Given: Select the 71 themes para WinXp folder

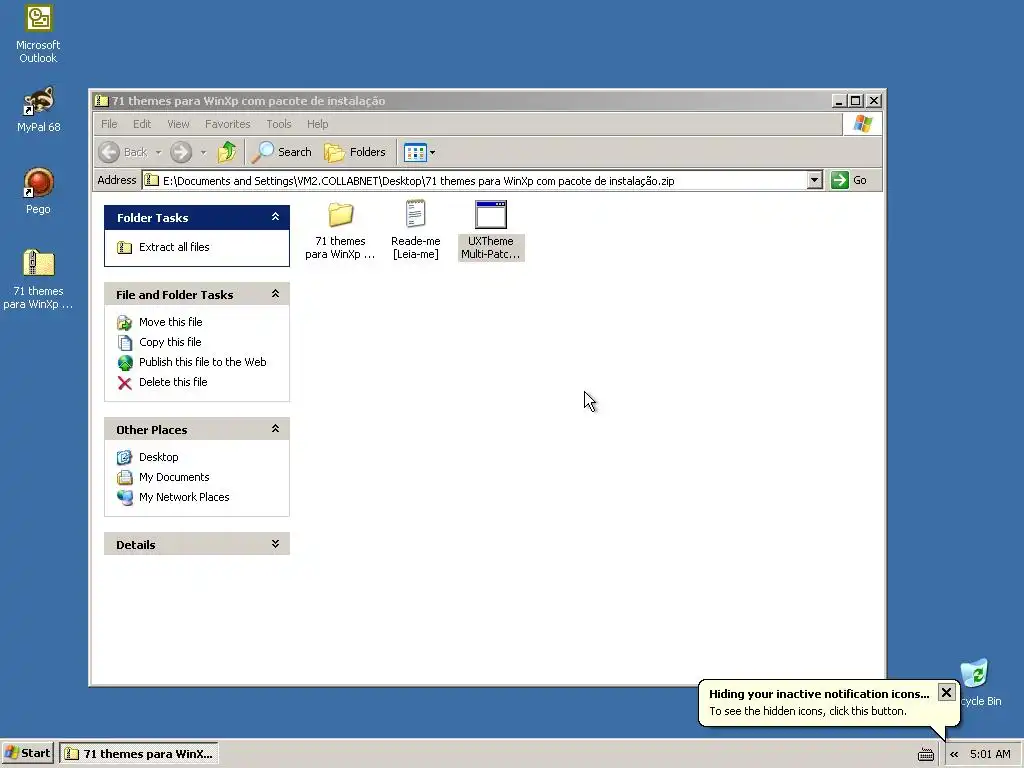Looking at the screenshot, I should click(340, 231).
